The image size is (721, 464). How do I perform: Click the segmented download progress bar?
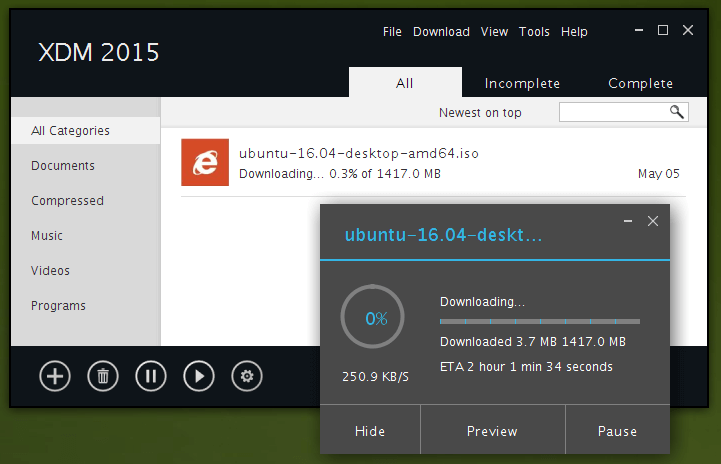point(540,321)
